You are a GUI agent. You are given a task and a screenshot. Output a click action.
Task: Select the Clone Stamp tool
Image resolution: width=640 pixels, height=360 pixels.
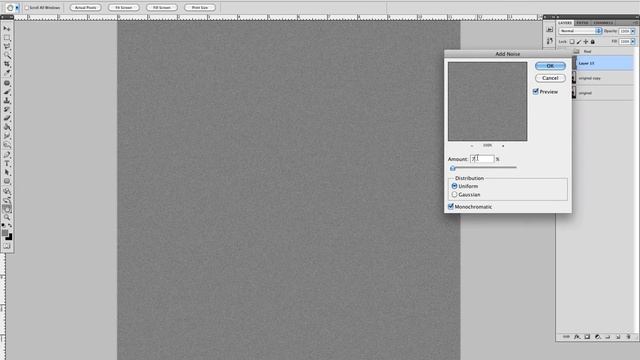[7, 101]
